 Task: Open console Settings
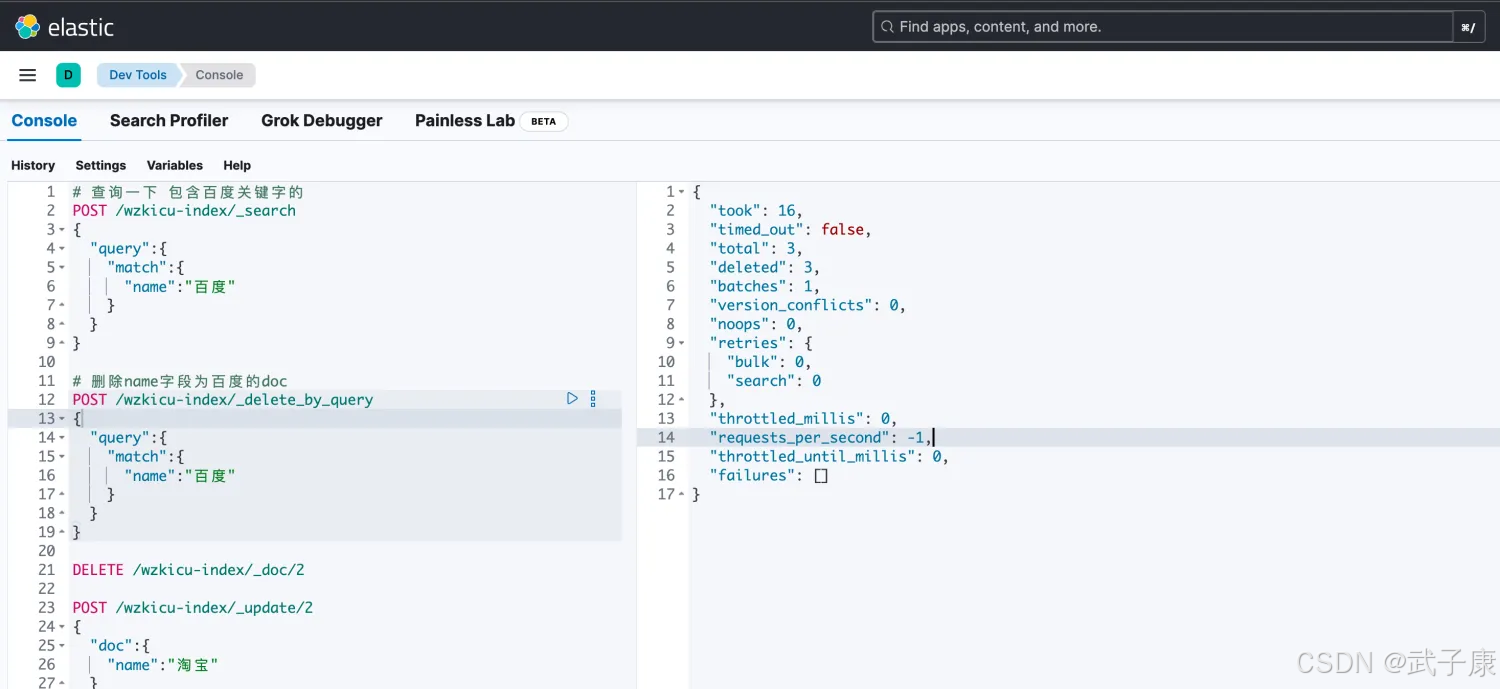click(x=101, y=165)
